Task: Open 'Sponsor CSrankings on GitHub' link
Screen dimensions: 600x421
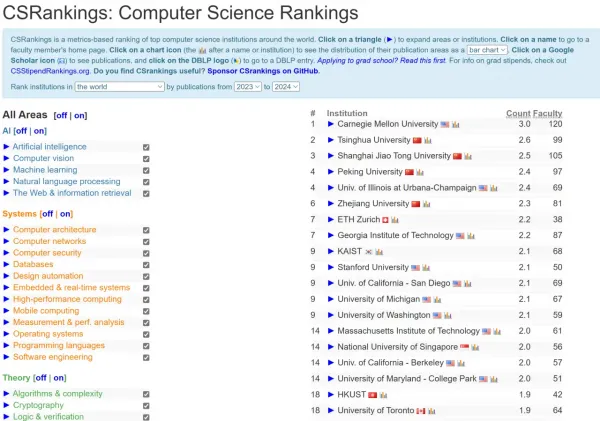Action: pyautogui.click(x=263, y=71)
